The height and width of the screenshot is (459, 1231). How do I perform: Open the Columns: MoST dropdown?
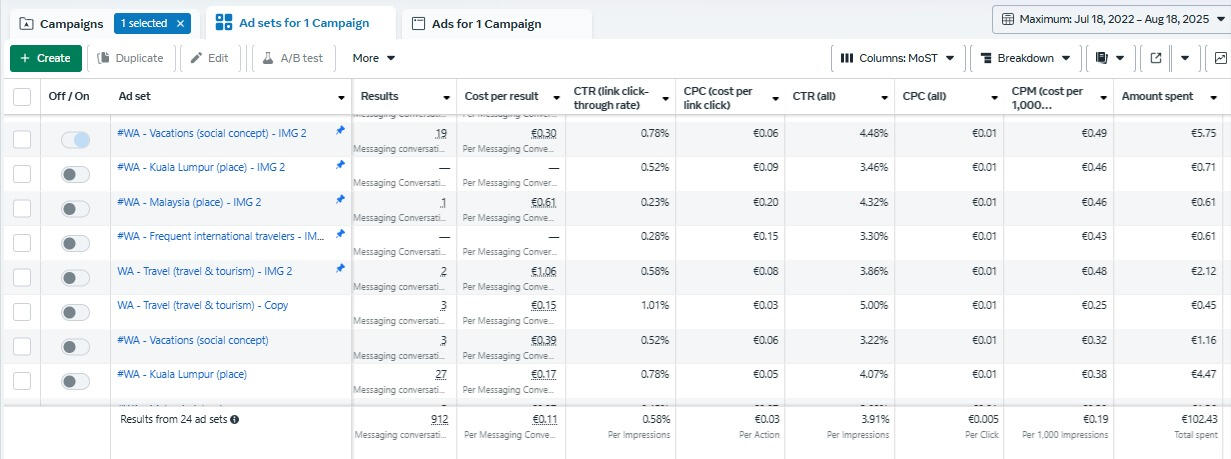click(x=897, y=58)
